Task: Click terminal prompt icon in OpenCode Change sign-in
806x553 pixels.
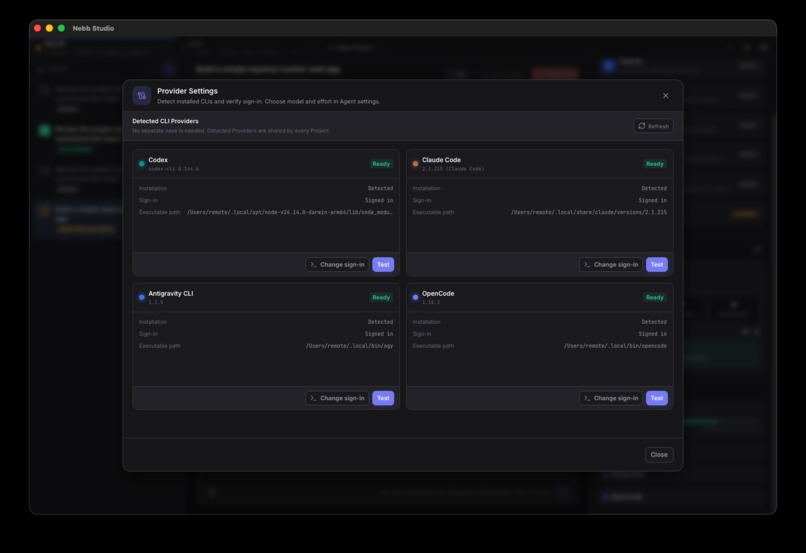Action: coord(587,398)
